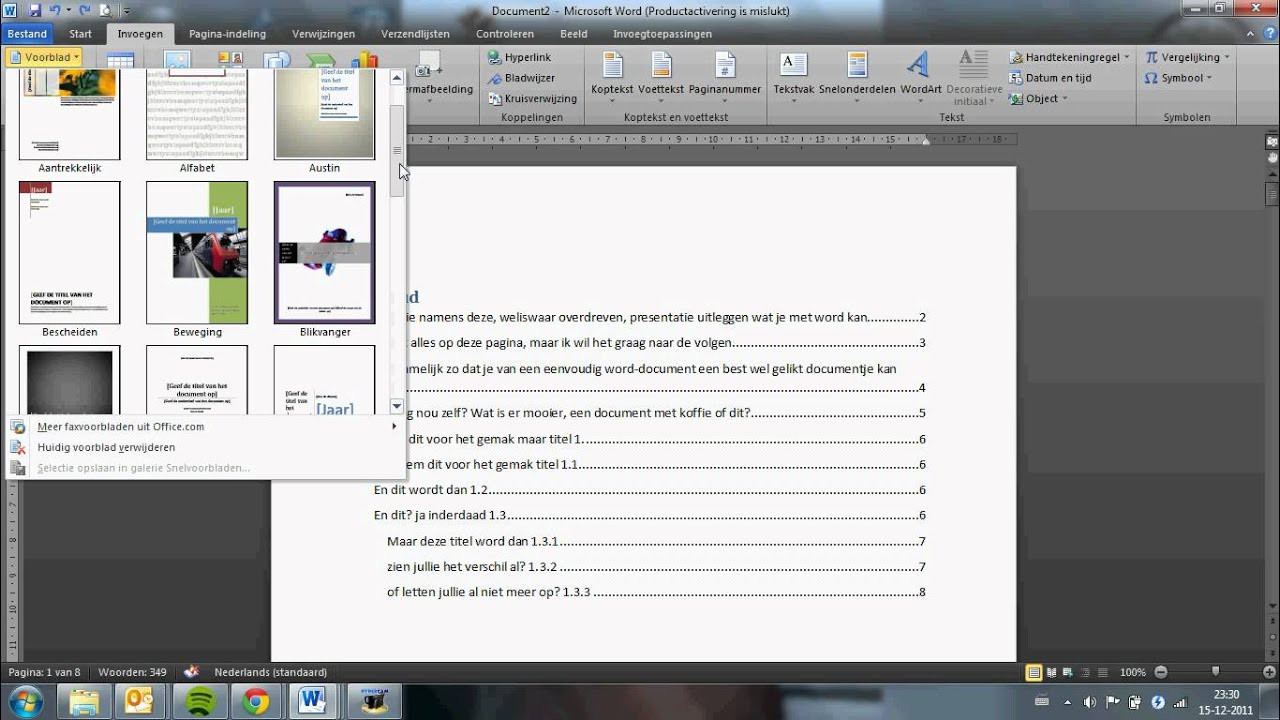1280x720 pixels.
Task: Open the Paginanummer page number menu
Action: pyautogui.click(x=725, y=77)
